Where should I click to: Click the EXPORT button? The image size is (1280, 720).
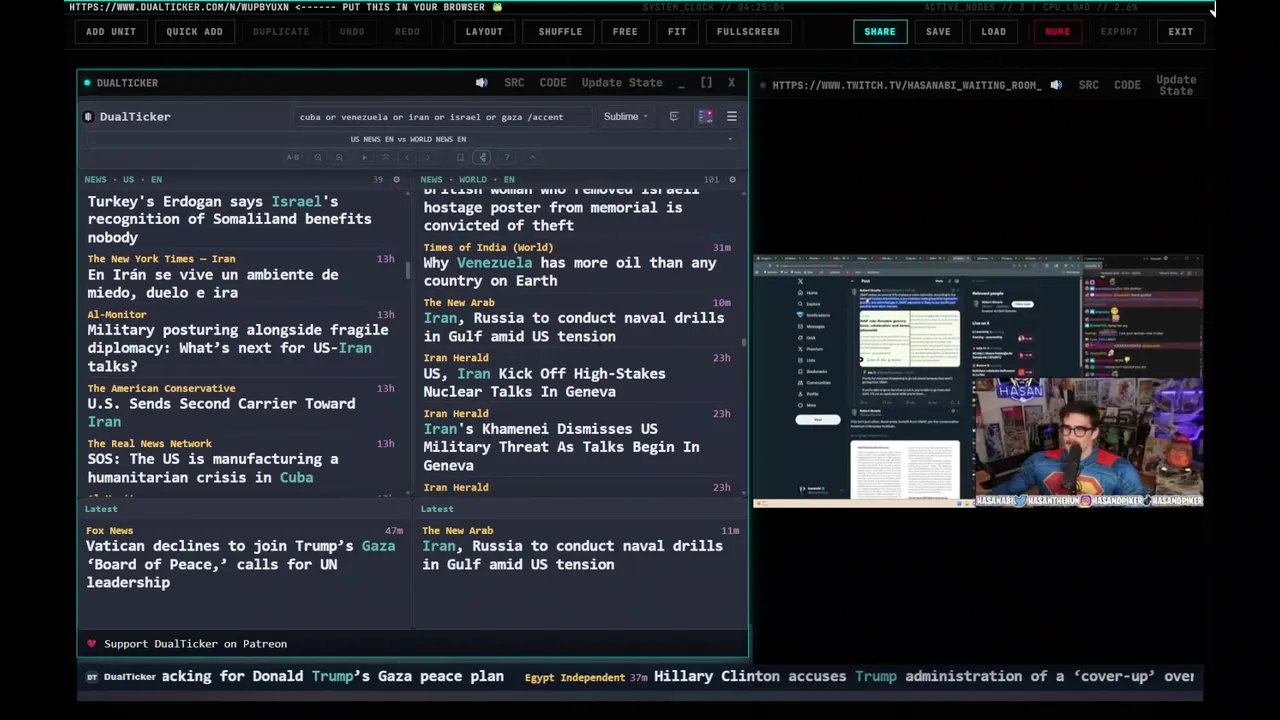point(1119,31)
